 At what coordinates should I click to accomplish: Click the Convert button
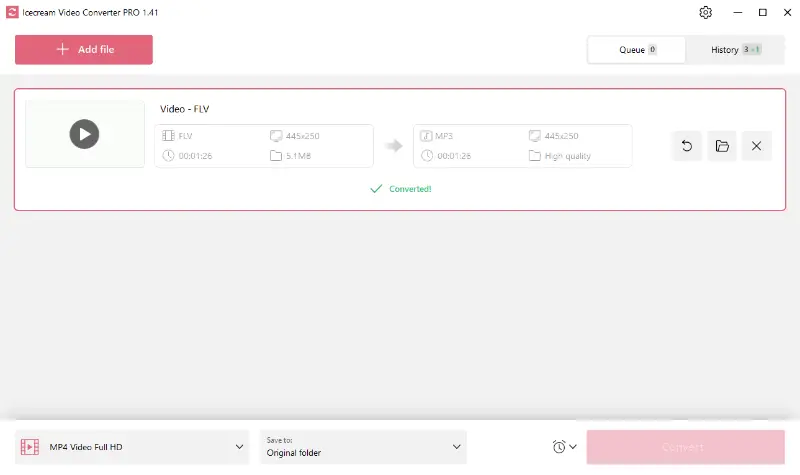tap(685, 447)
